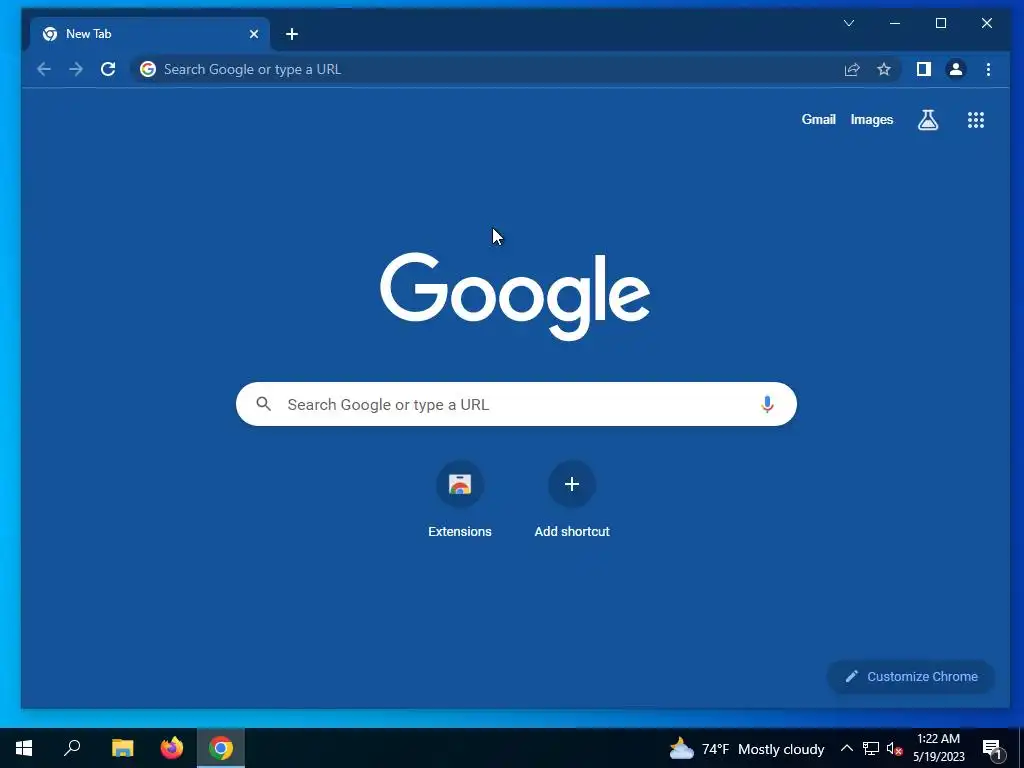Show hidden system tray icons
The image size is (1024, 768).
[846, 748]
